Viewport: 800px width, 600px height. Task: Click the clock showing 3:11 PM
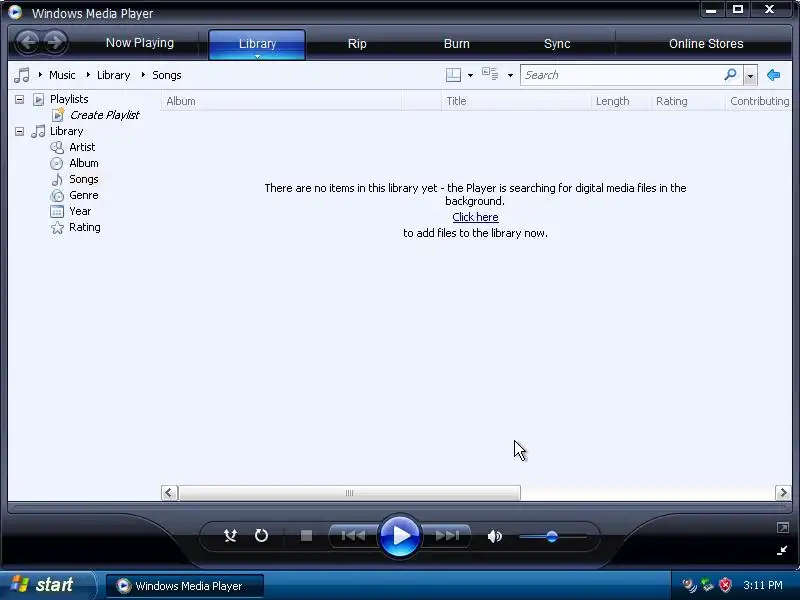(763, 585)
